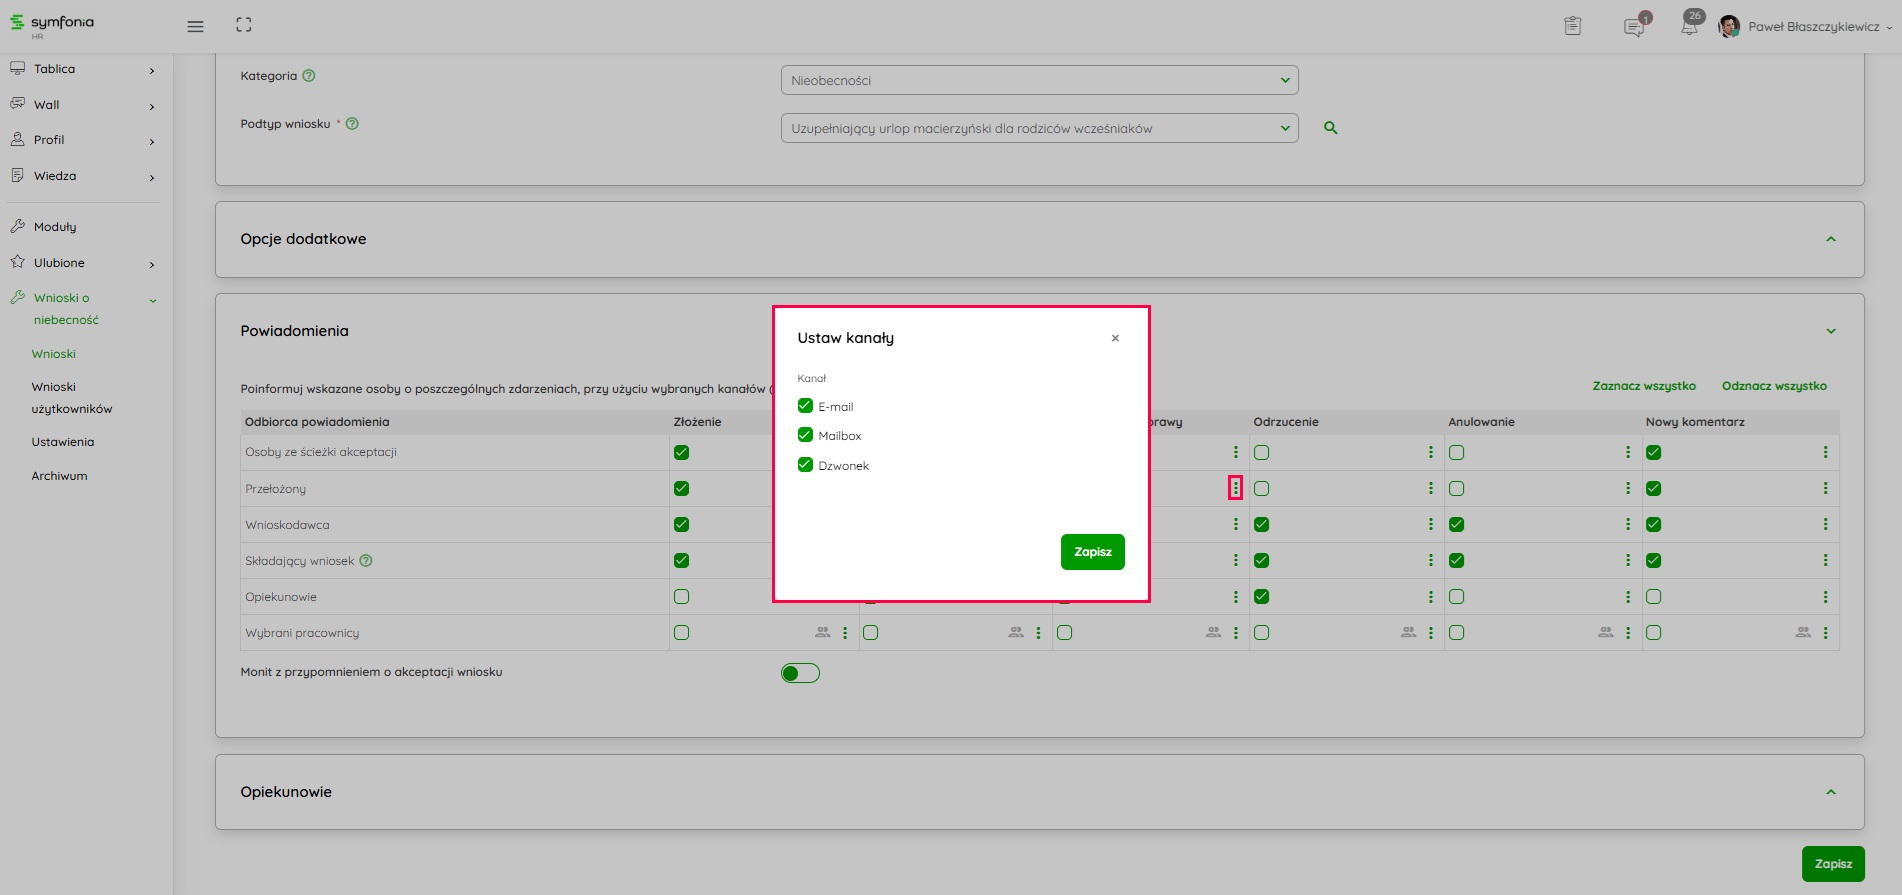Open the Kategoria dropdown
The height and width of the screenshot is (895, 1902).
coord(1038,80)
